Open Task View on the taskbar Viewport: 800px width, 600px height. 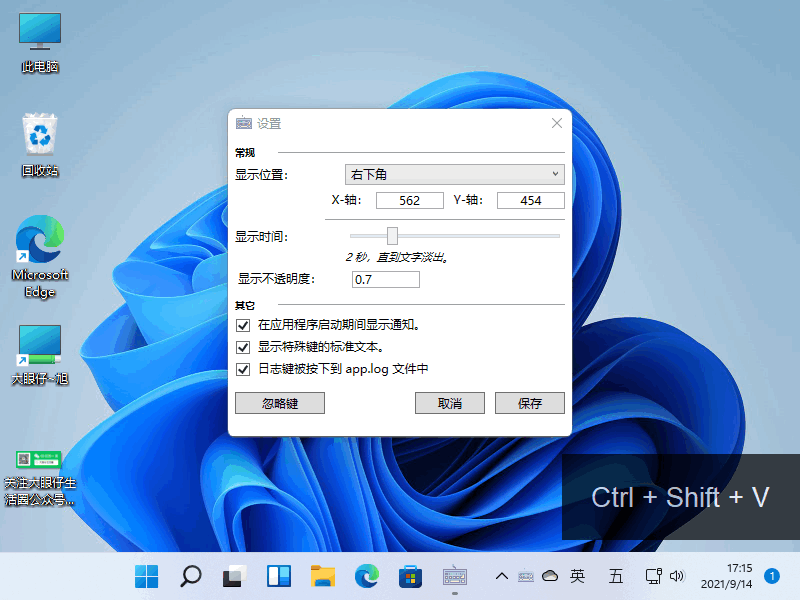point(235,577)
